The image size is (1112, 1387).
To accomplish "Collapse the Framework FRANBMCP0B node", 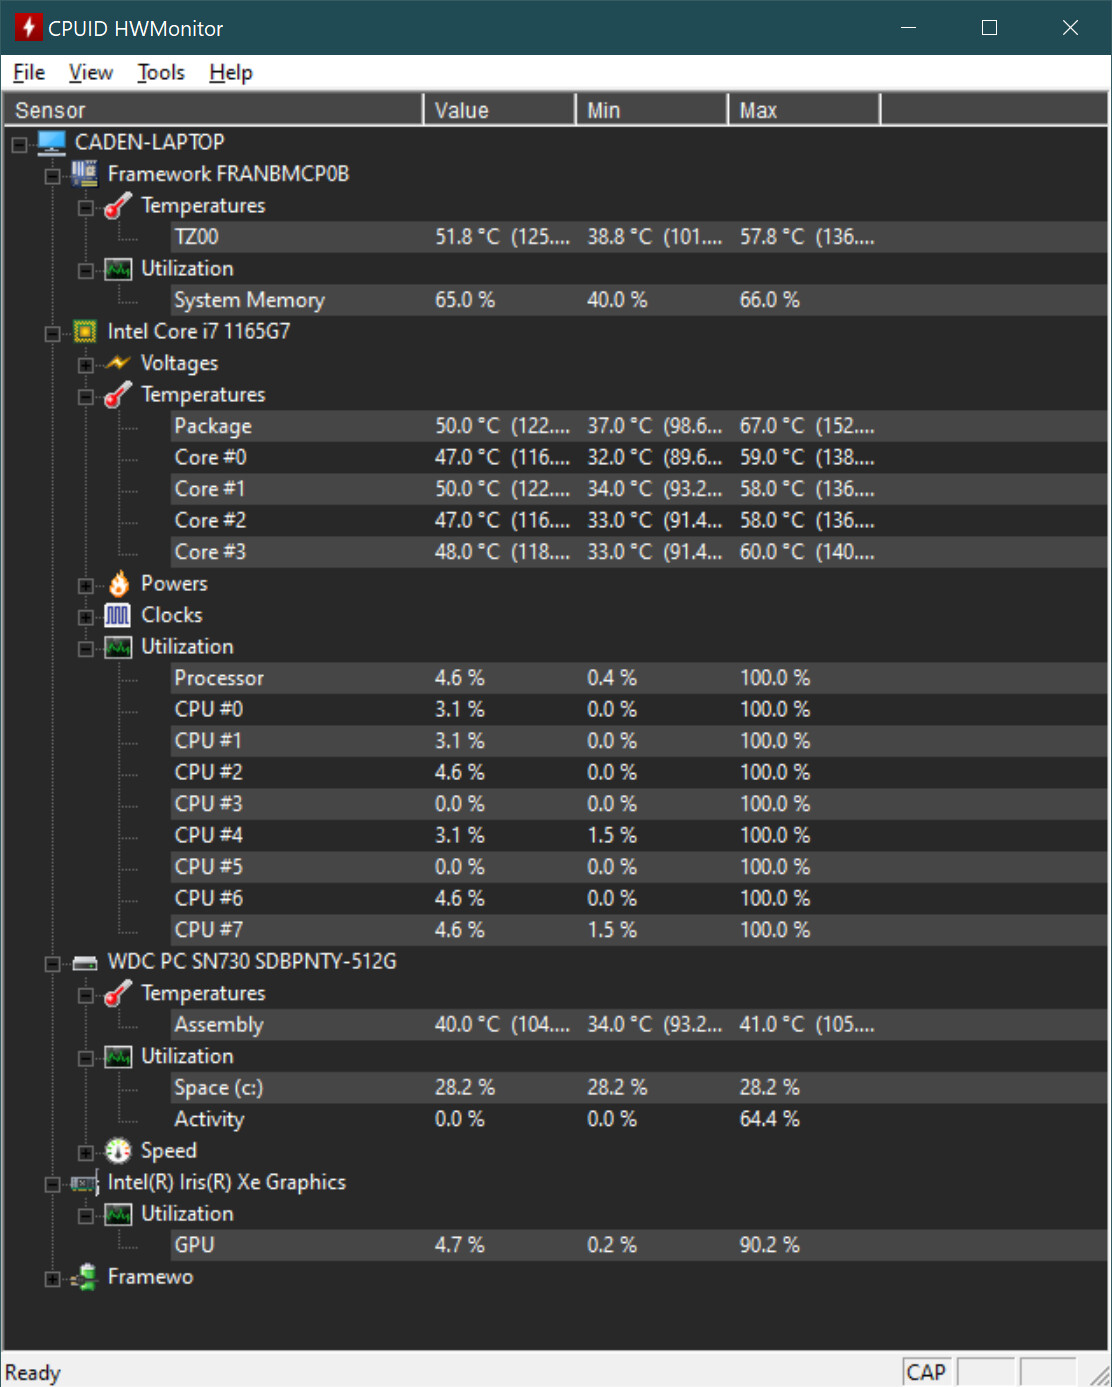I will (52, 177).
